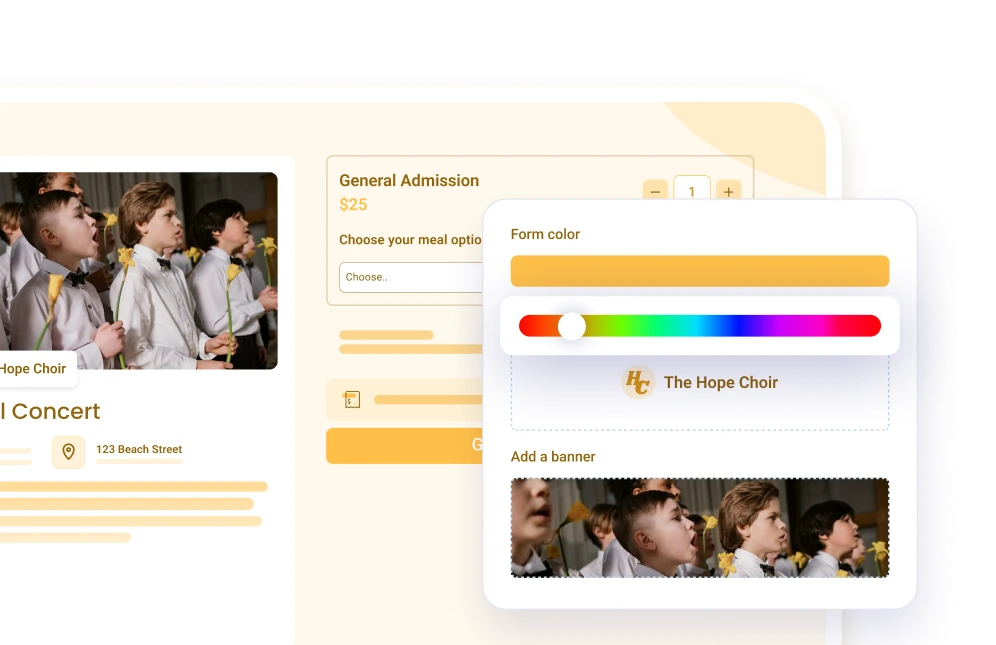996x645 pixels.
Task: Click the ticket quantity field showing 1
Action: click(x=692, y=188)
